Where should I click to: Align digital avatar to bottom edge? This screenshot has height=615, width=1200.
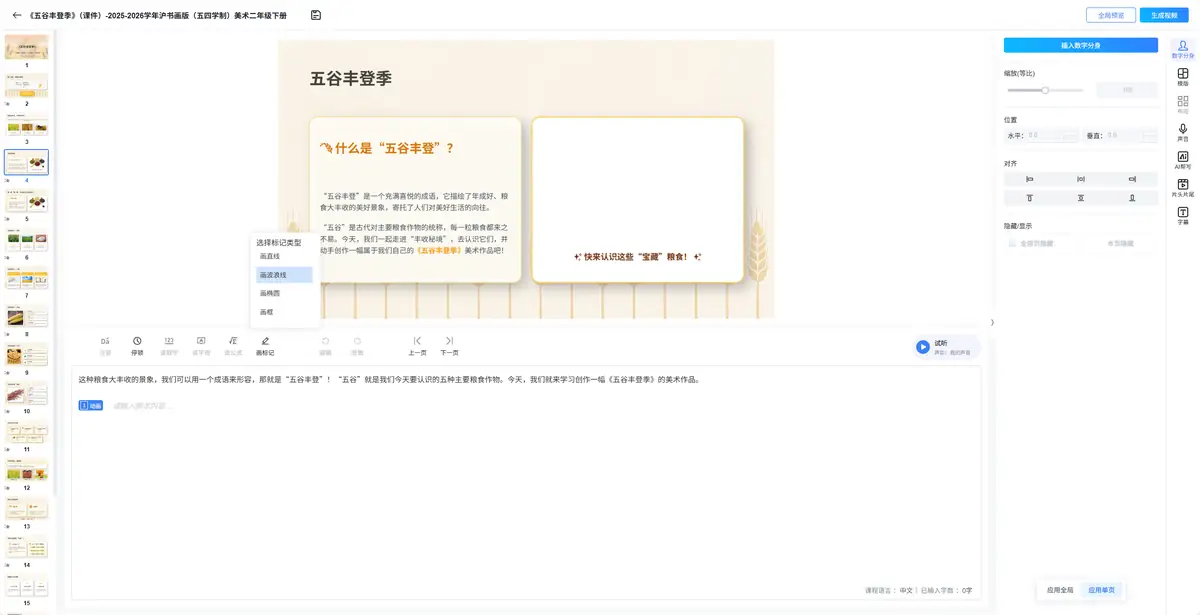coord(1132,198)
